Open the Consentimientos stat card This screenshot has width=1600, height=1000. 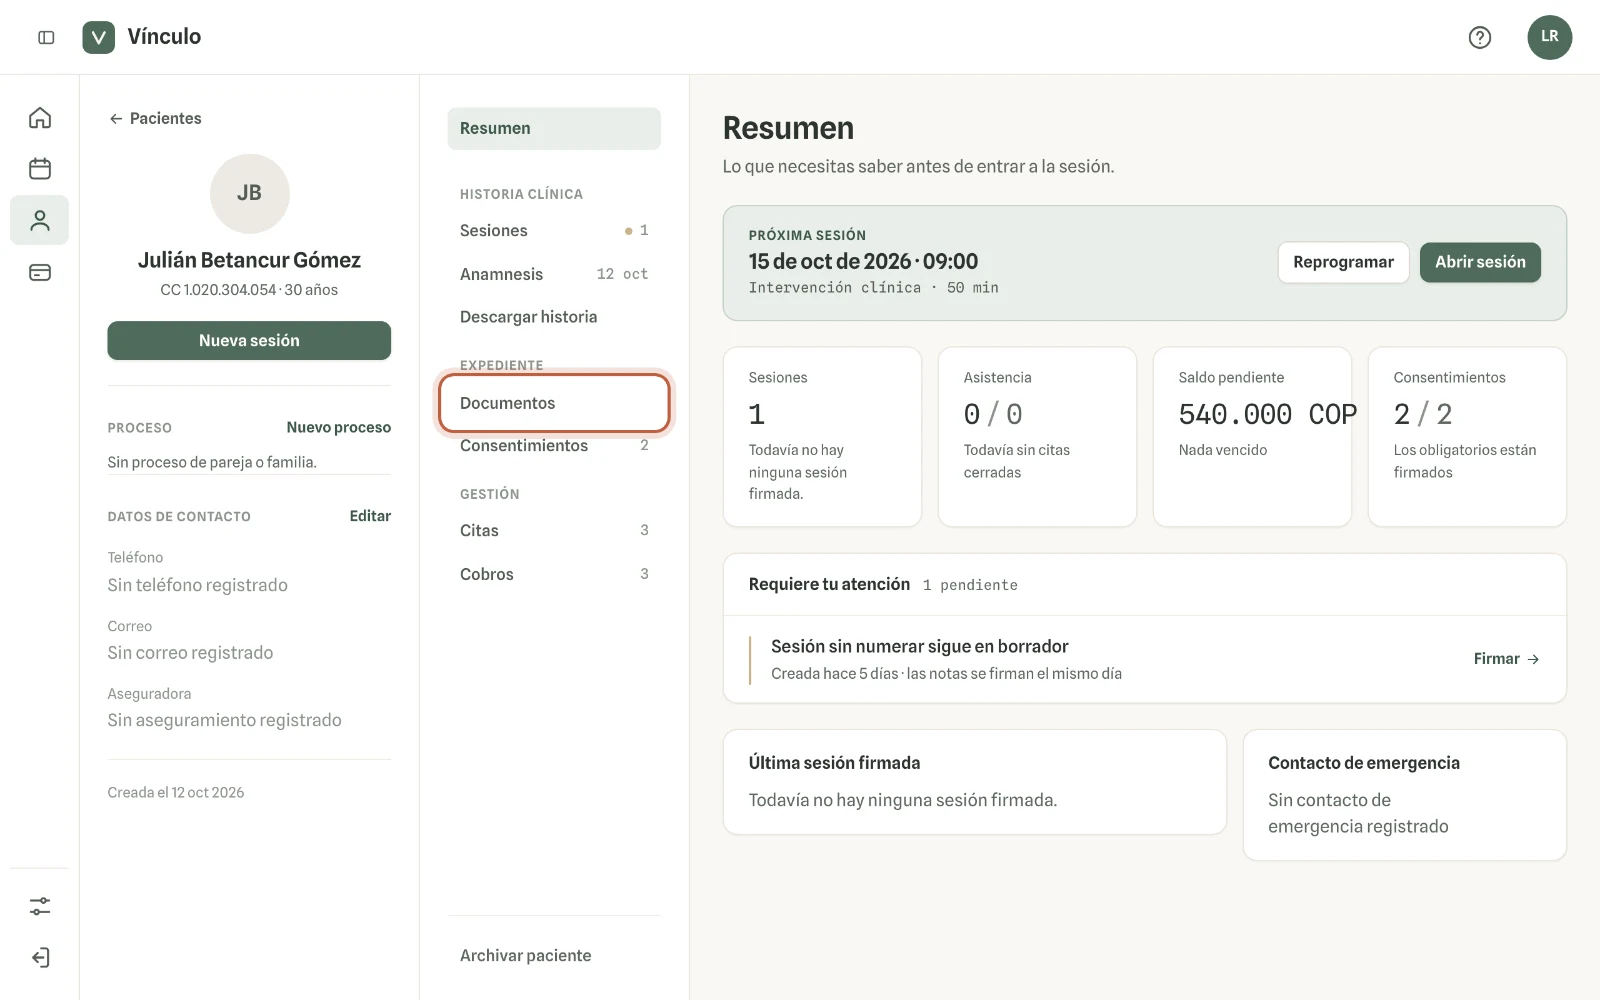coord(1467,437)
